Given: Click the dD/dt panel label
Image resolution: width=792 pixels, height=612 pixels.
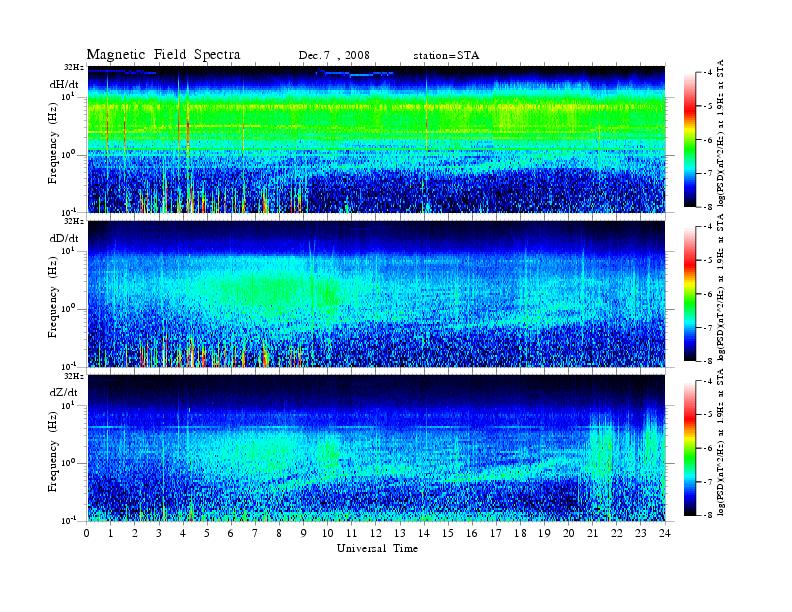Looking at the screenshot, I should pos(64,238).
